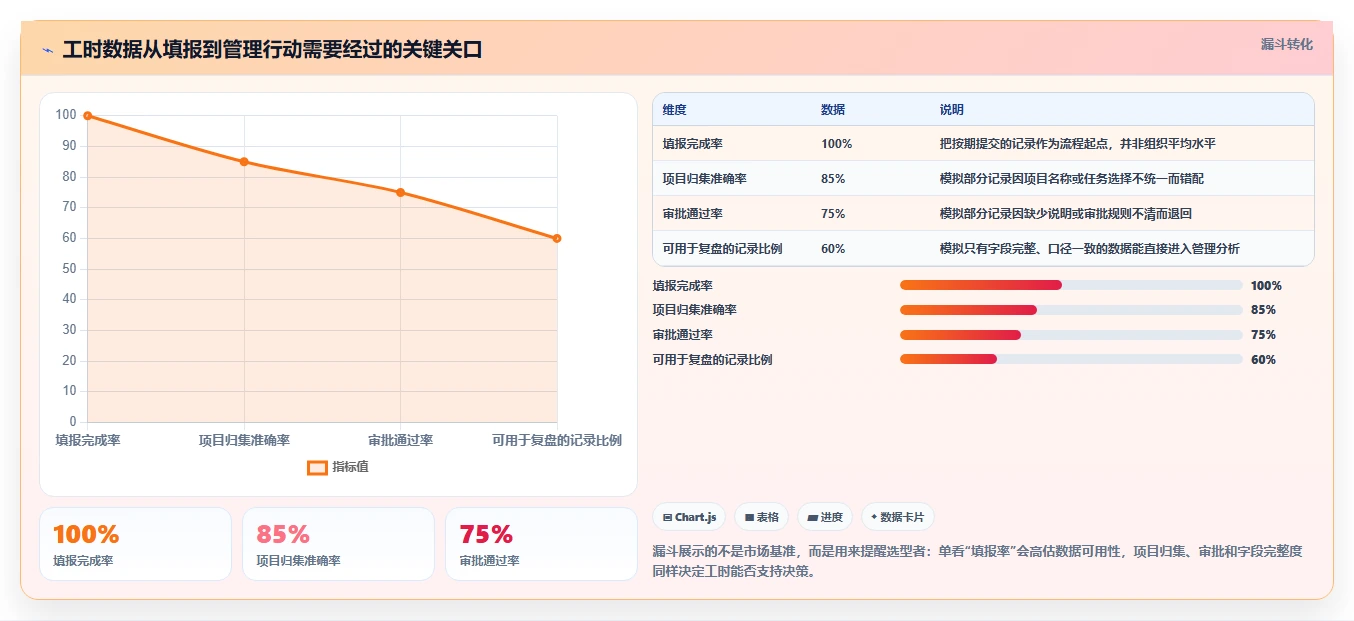This screenshot has height=621, width=1354.
Task: Click the Chart.js chip
Action: tap(690, 517)
